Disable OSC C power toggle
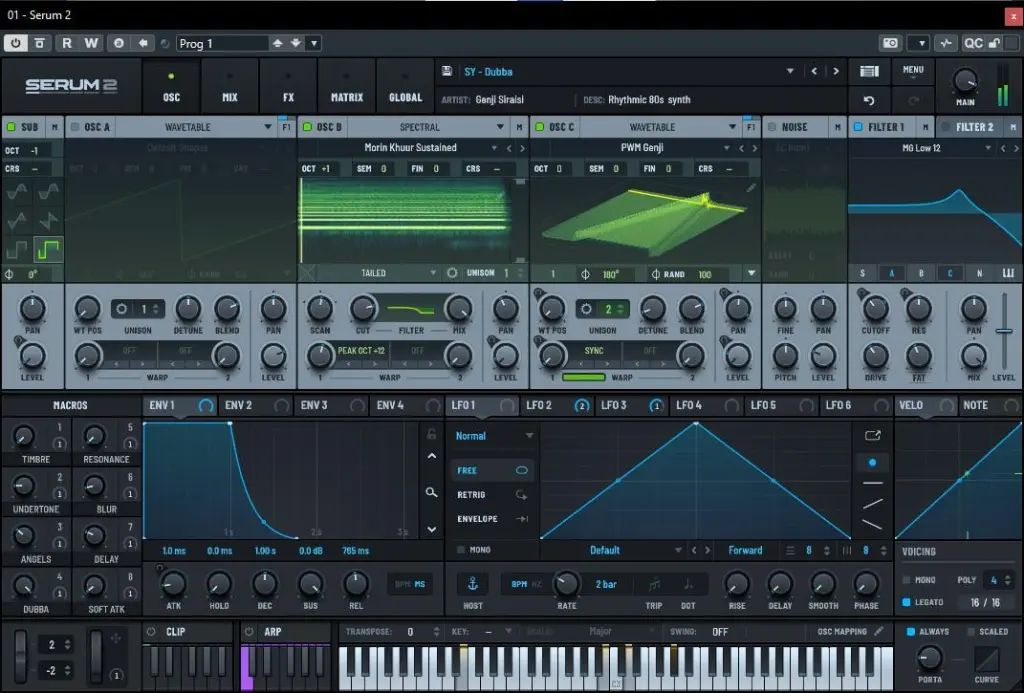The height and width of the screenshot is (693, 1024). point(539,127)
